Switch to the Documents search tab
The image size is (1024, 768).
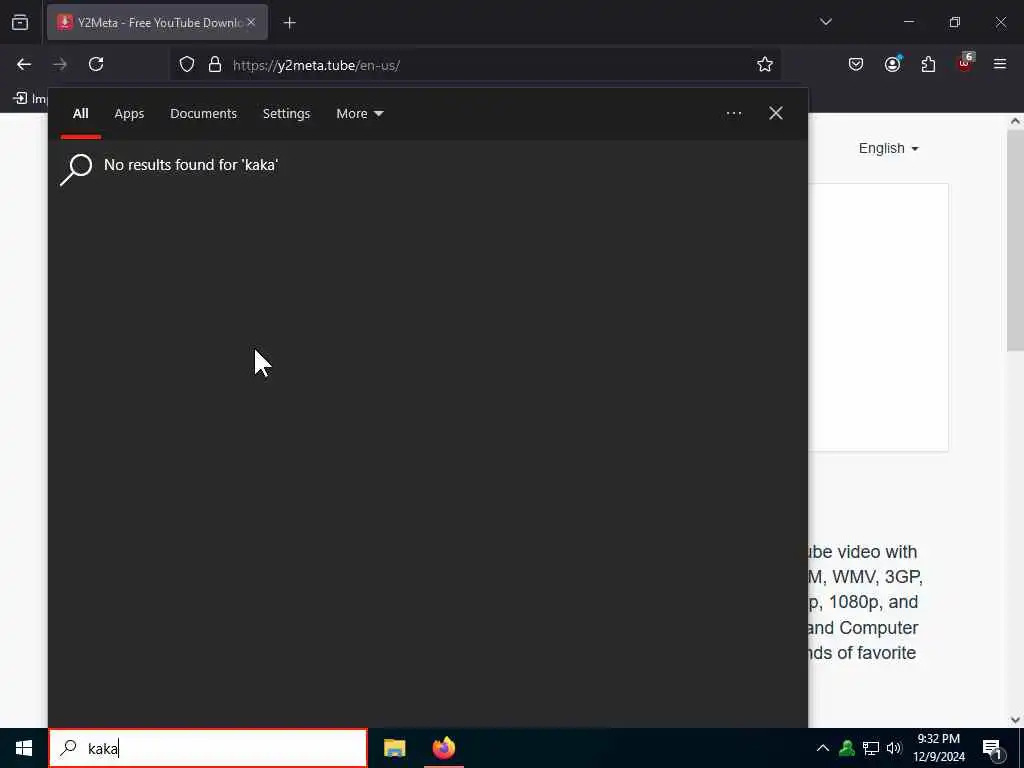click(203, 114)
